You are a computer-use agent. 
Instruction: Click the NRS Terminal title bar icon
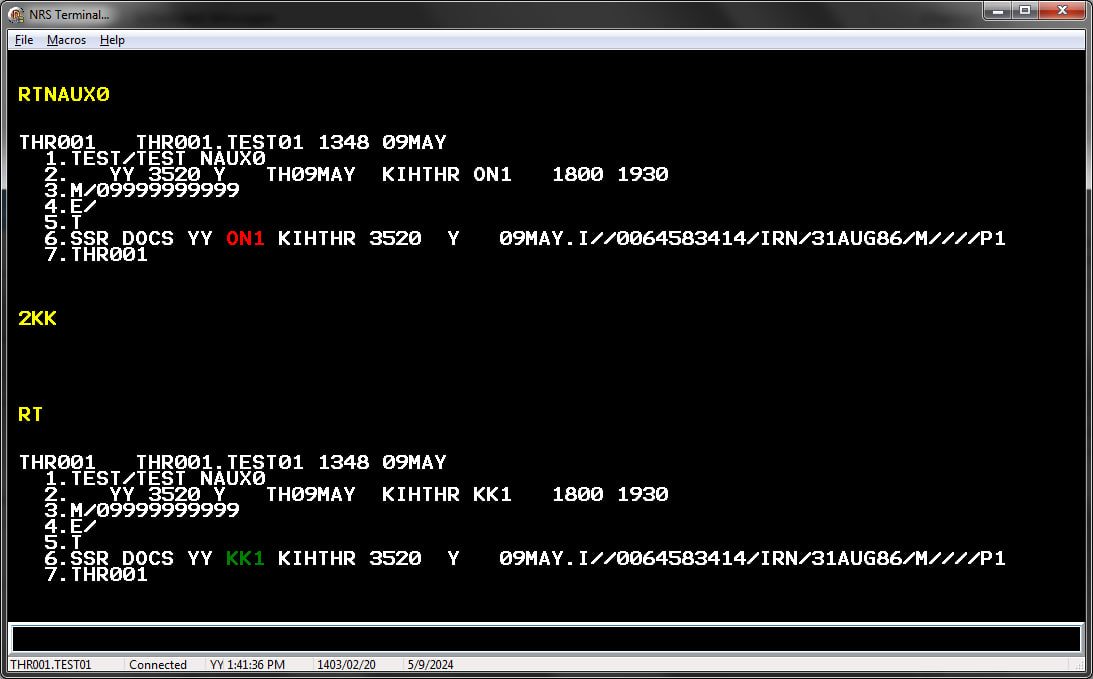[x=16, y=14]
